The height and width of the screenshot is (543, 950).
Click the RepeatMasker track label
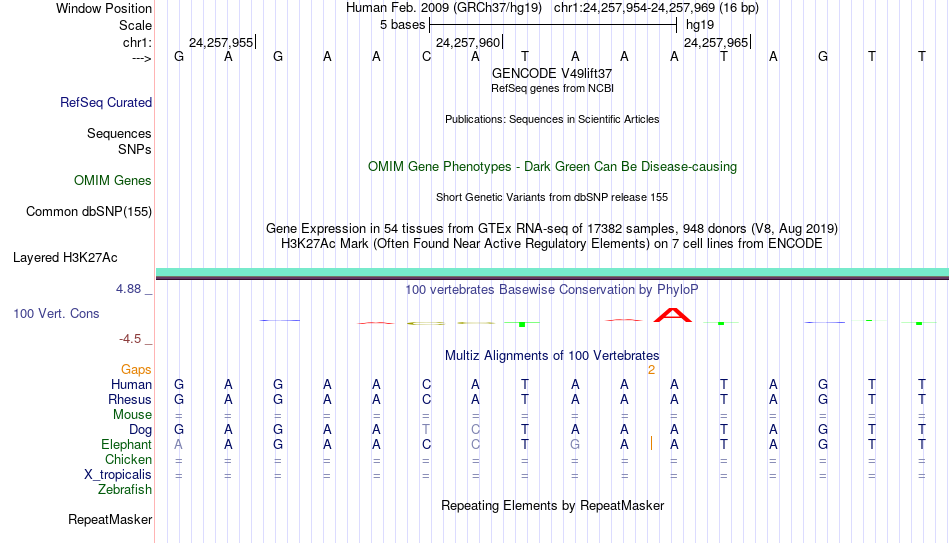[x=110, y=519]
